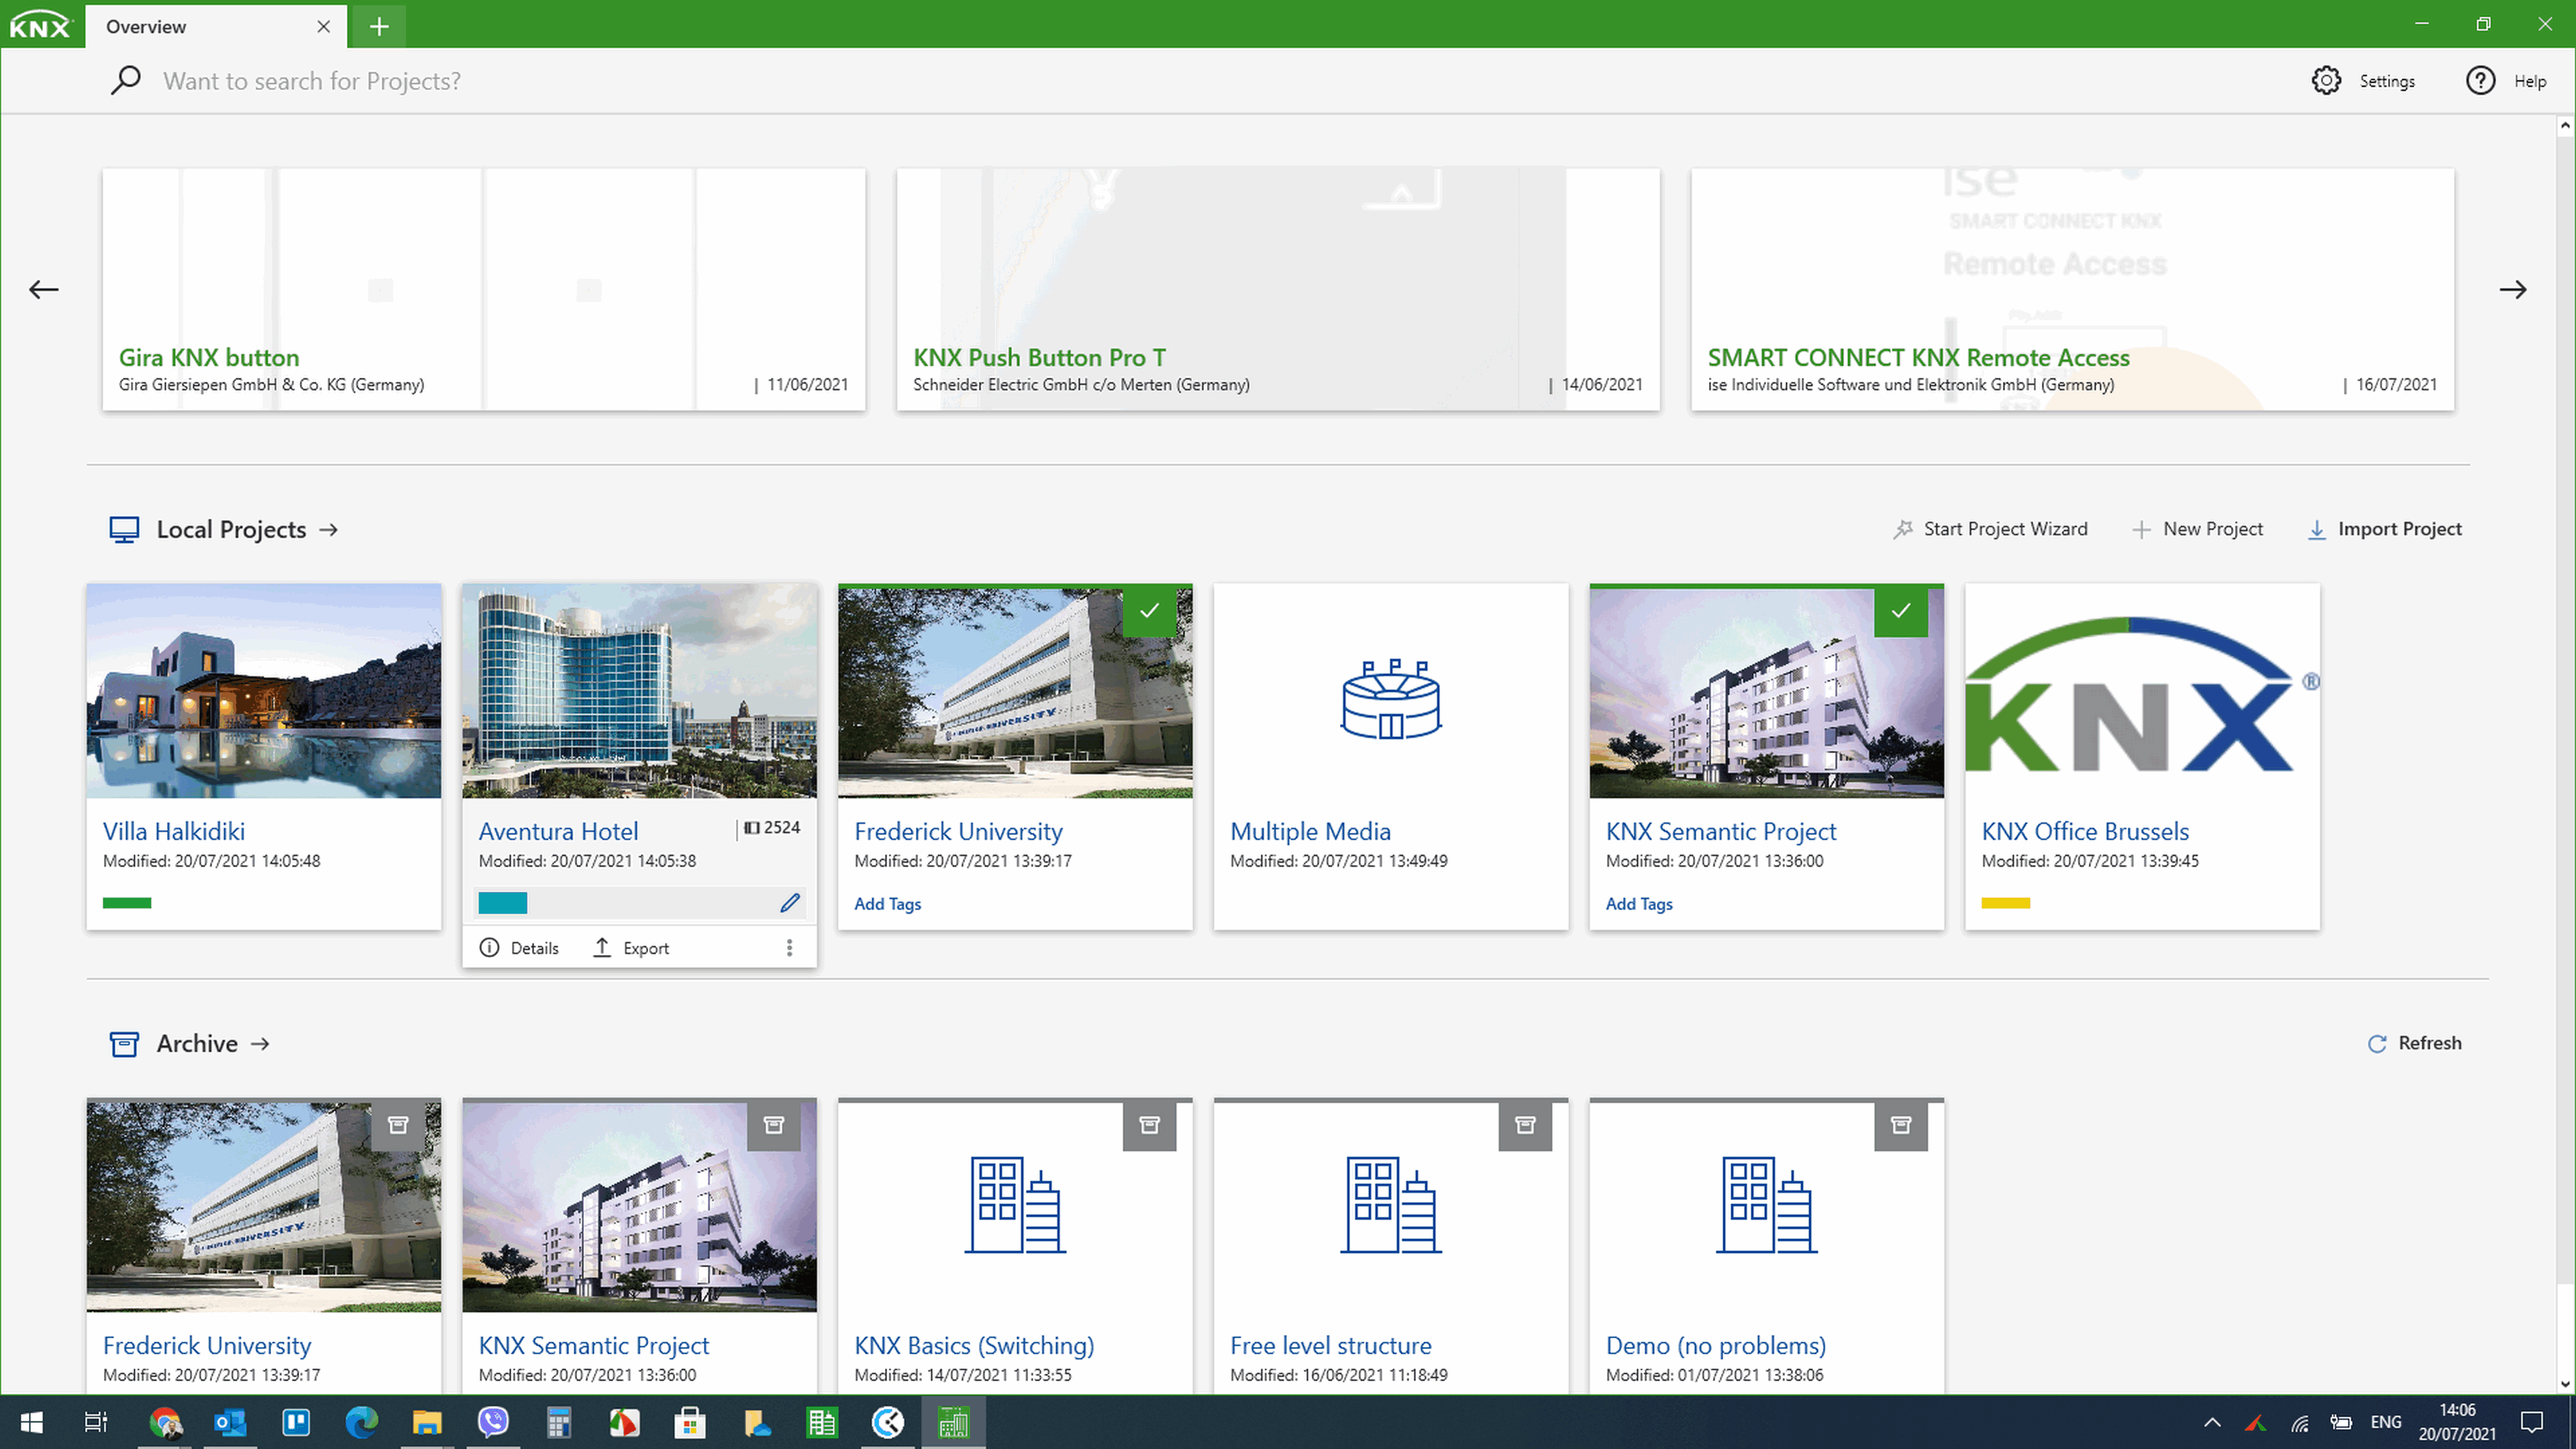Click archive badge on archived Frederick University
Viewport: 2576px width, 1449px height.
[398, 1126]
